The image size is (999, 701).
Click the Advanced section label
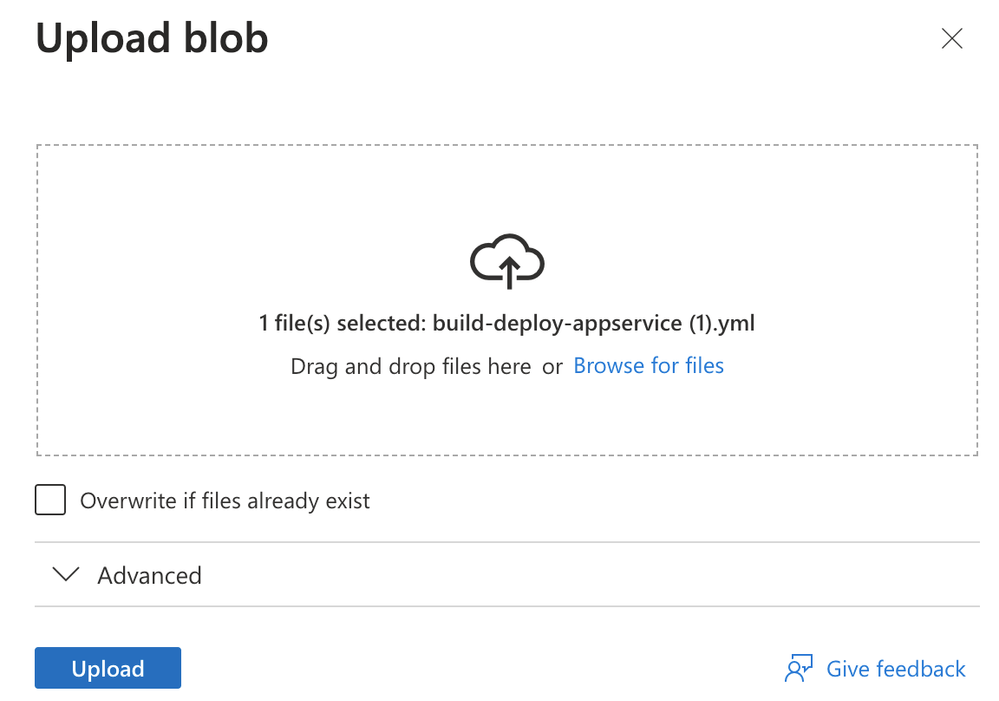pyautogui.click(x=149, y=576)
